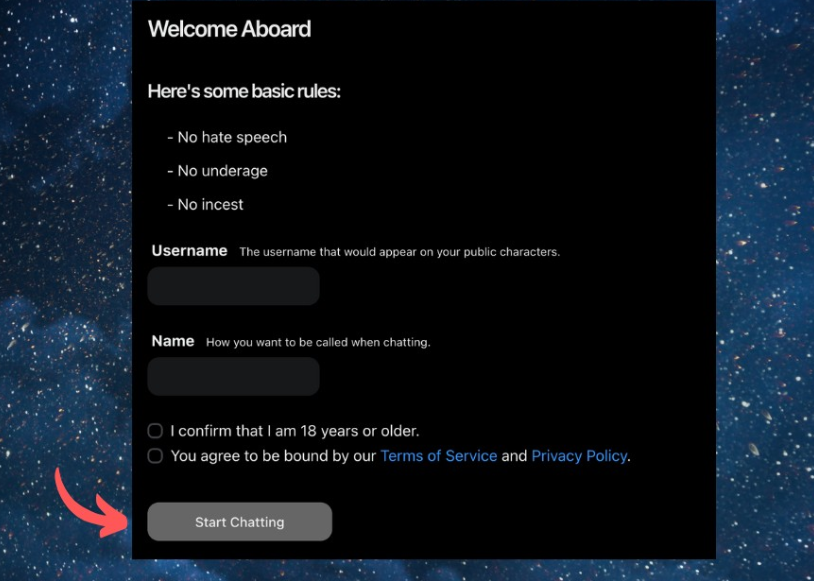Click the "Here's some basic rules" heading

point(244,91)
